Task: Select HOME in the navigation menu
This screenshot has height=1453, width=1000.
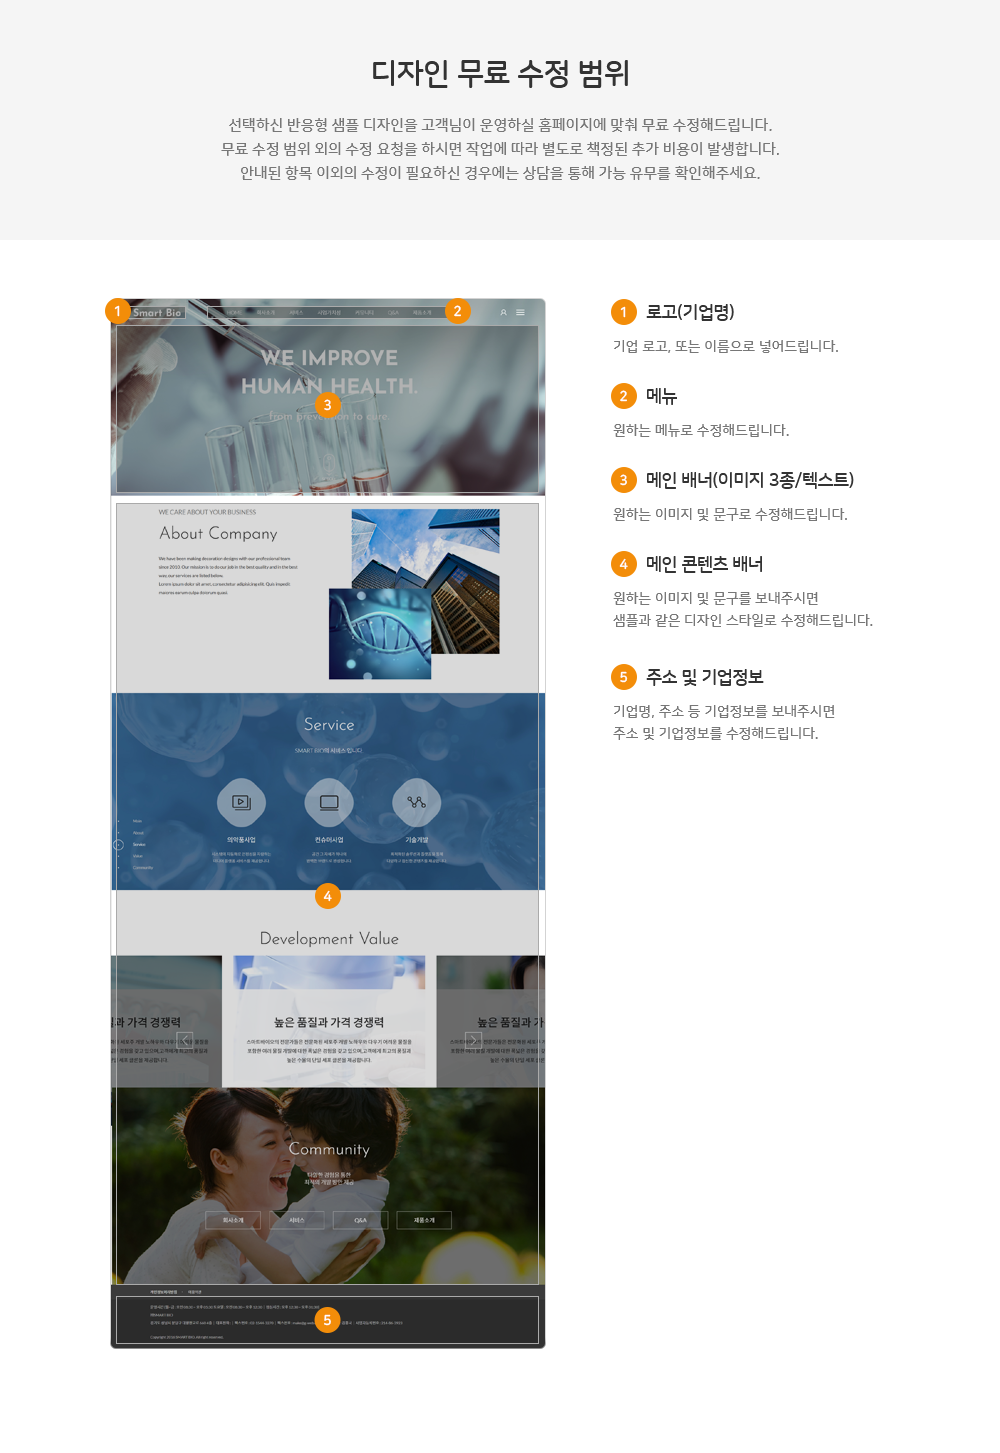Action: pyautogui.click(x=233, y=313)
